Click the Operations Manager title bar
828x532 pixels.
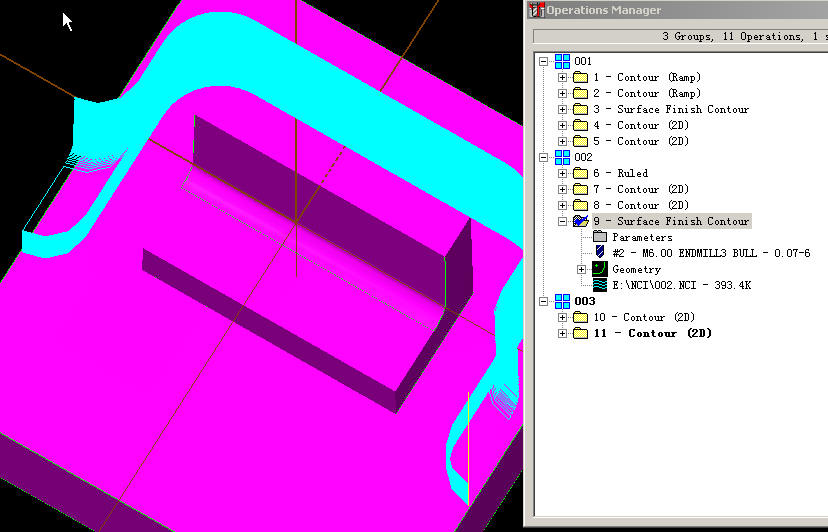click(x=677, y=10)
